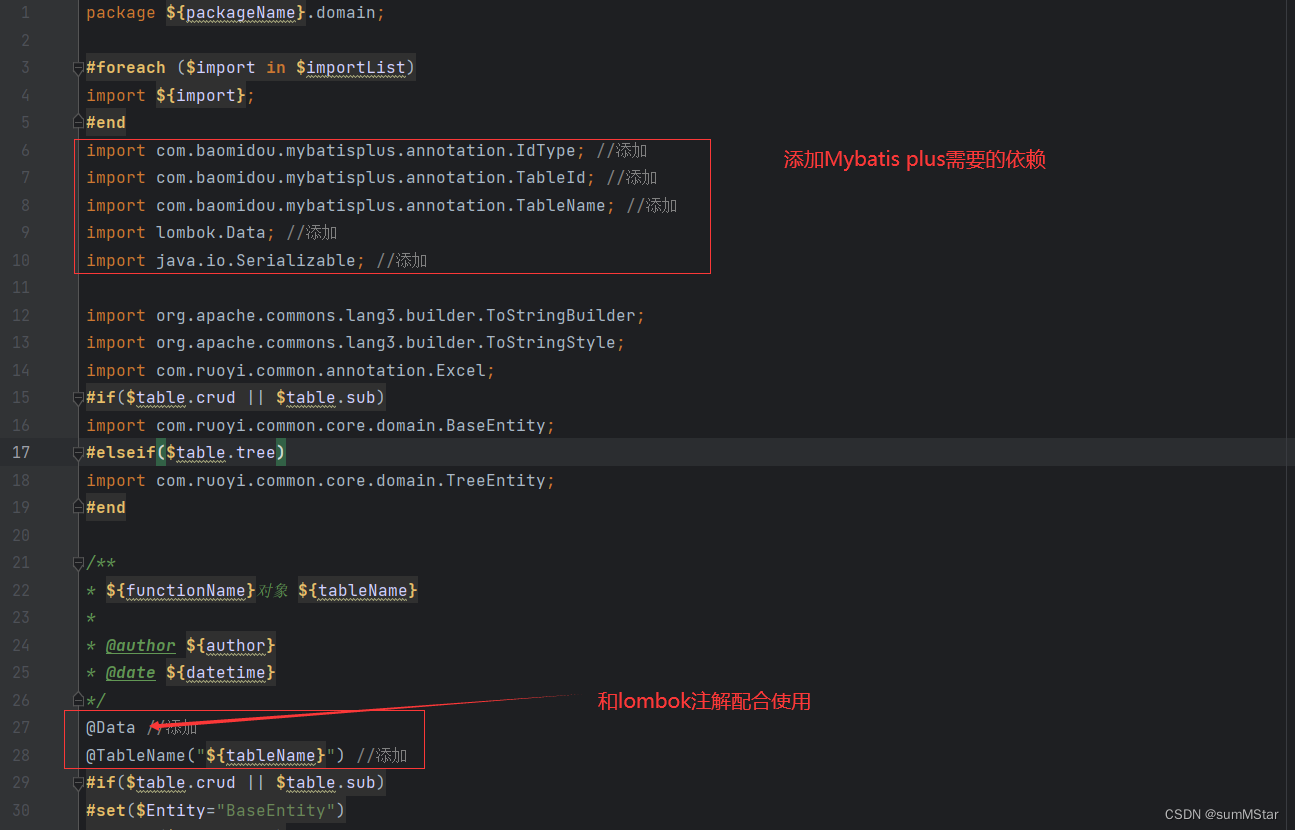The width and height of the screenshot is (1295, 830).
Task: Click the ${datetime} variable
Action: pos(221,673)
